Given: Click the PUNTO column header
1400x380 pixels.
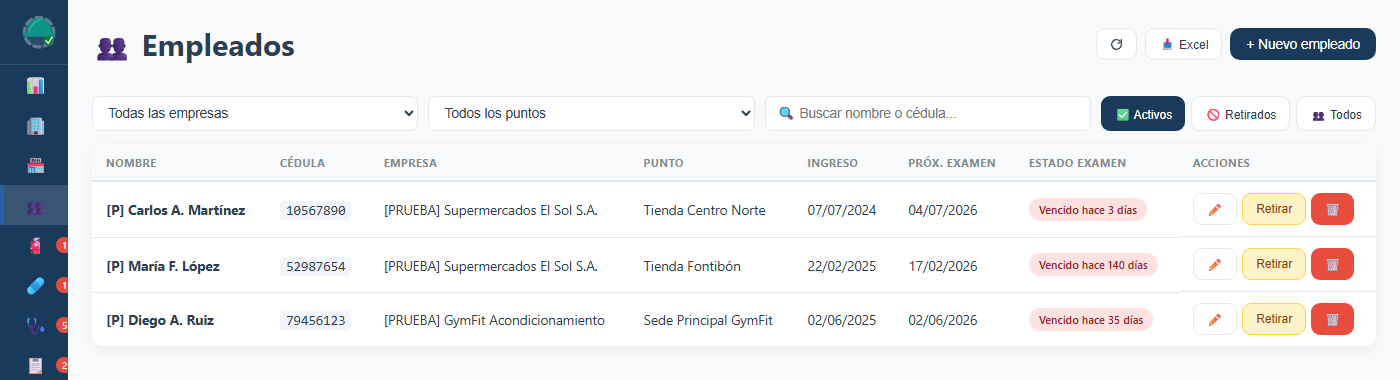Looking at the screenshot, I should click(664, 163).
